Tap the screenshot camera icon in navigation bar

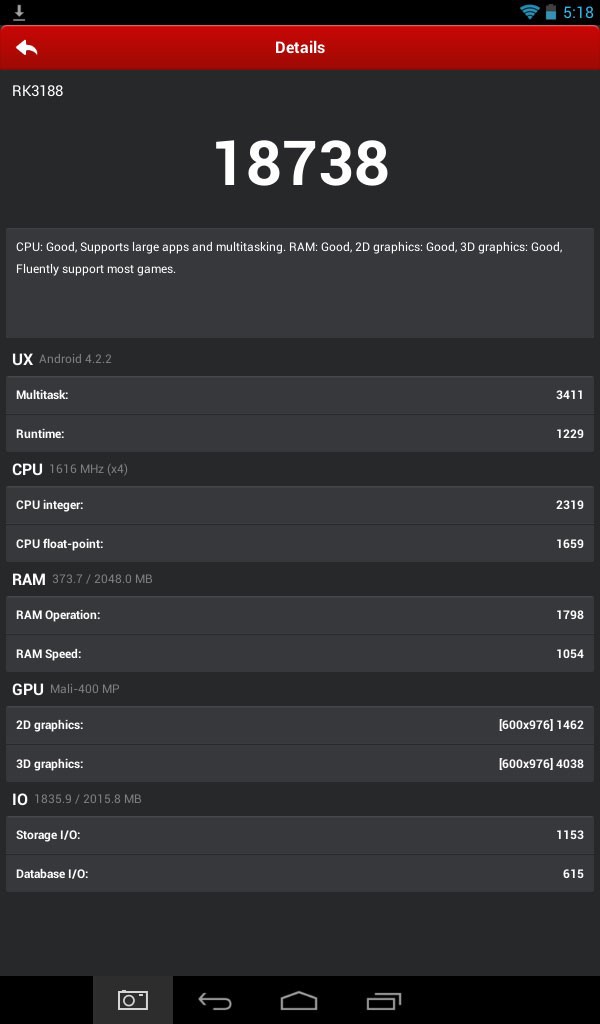pyautogui.click(x=133, y=1000)
